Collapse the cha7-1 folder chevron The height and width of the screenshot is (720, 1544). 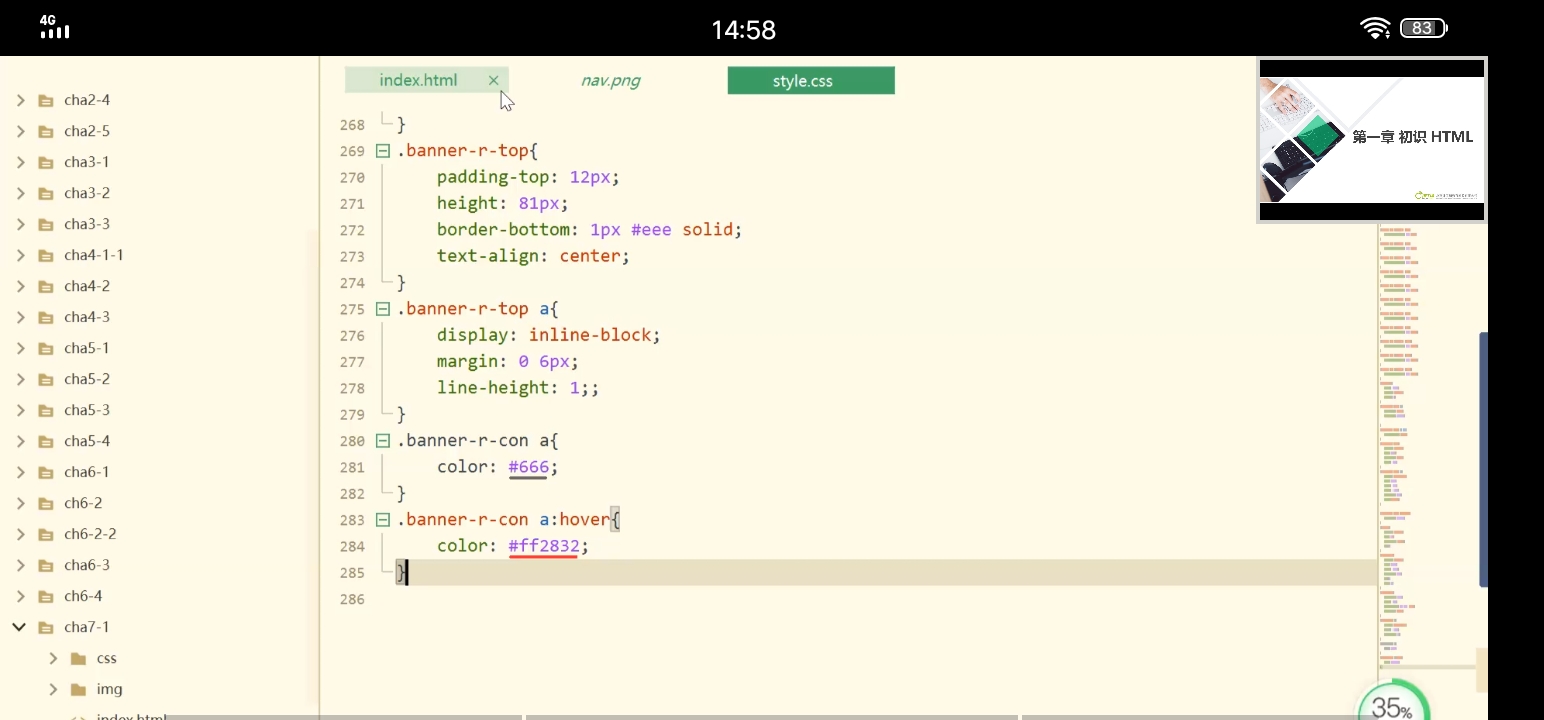pos(19,627)
